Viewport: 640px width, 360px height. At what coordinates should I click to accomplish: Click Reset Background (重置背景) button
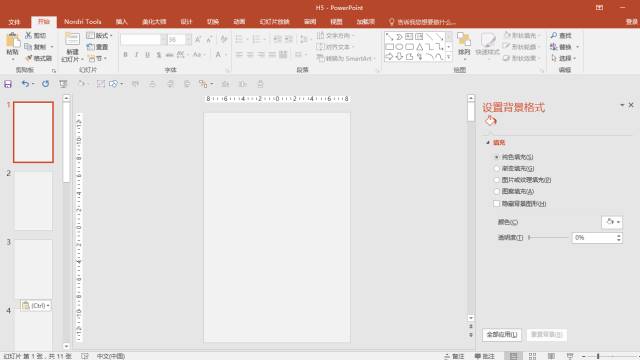547,335
